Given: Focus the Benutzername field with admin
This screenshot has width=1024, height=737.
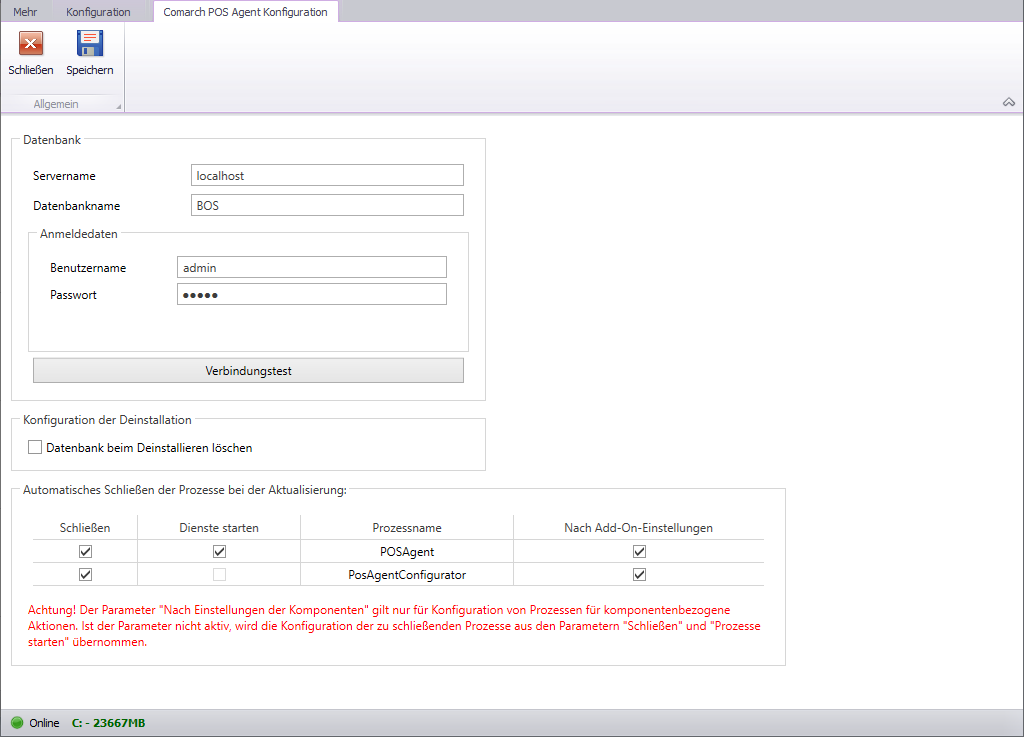Looking at the screenshot, I should [312, 268].
